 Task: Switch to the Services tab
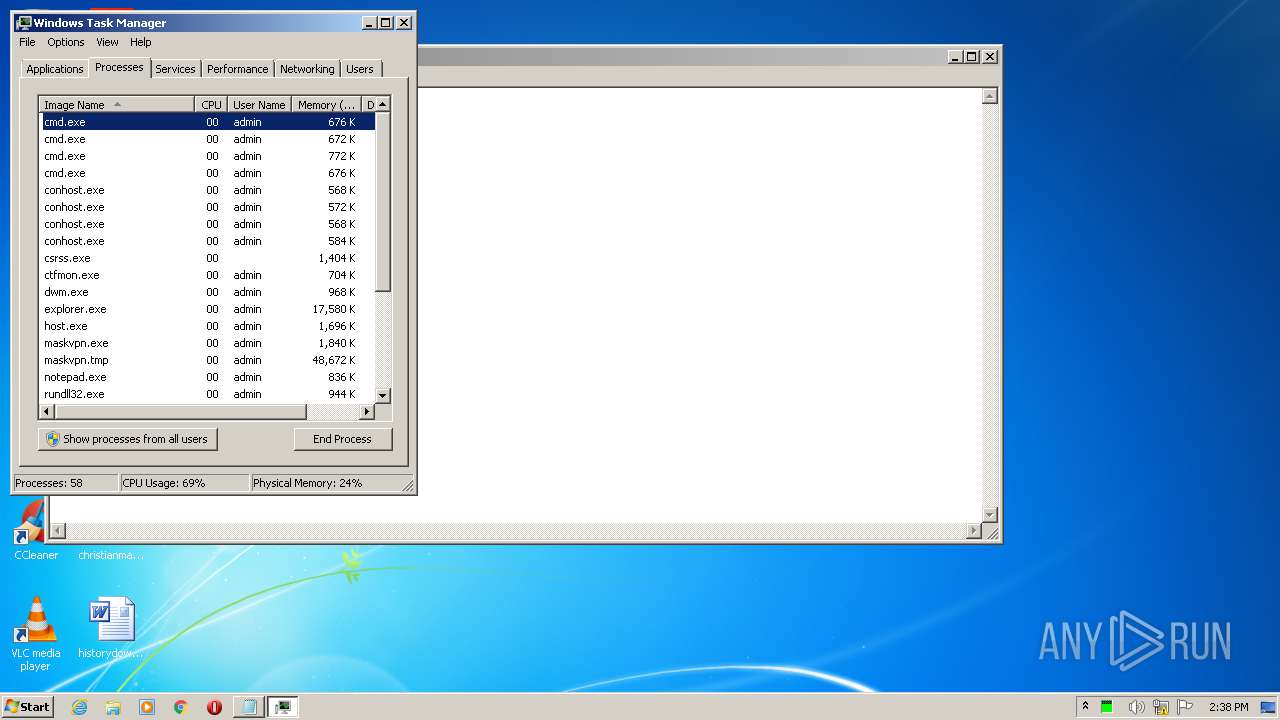click(175, 69)
